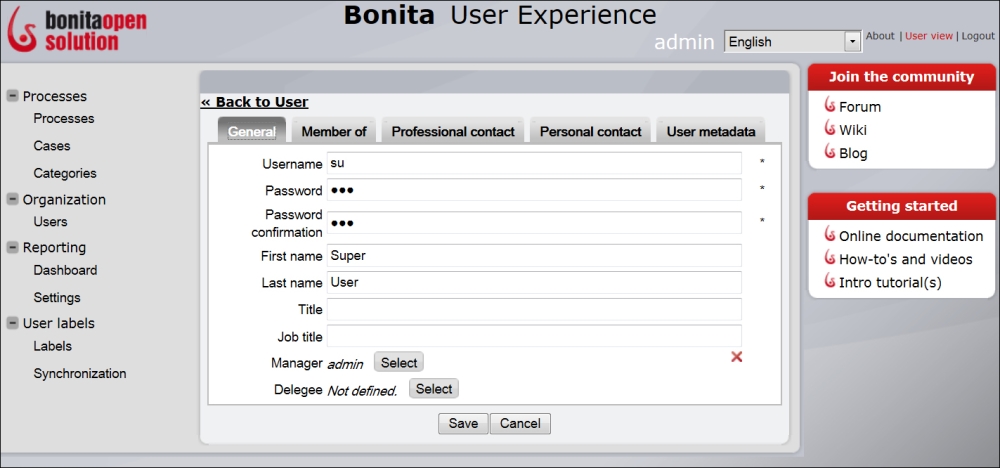
Task: Click the Bonita icon beside Forum
Action: (830, 105)
